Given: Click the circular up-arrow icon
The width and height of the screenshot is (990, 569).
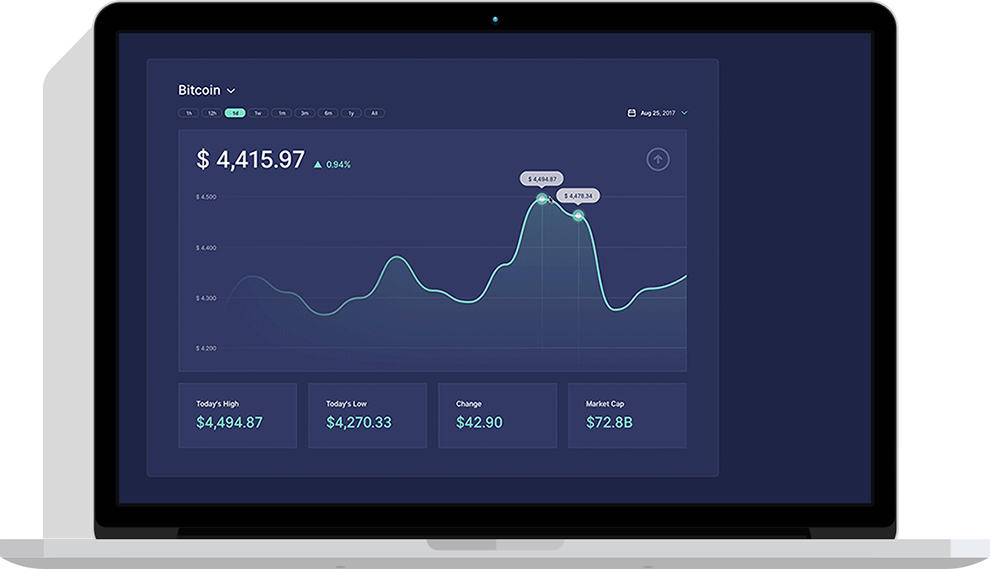Looking at the screenshot, I should tap(657, 159).
